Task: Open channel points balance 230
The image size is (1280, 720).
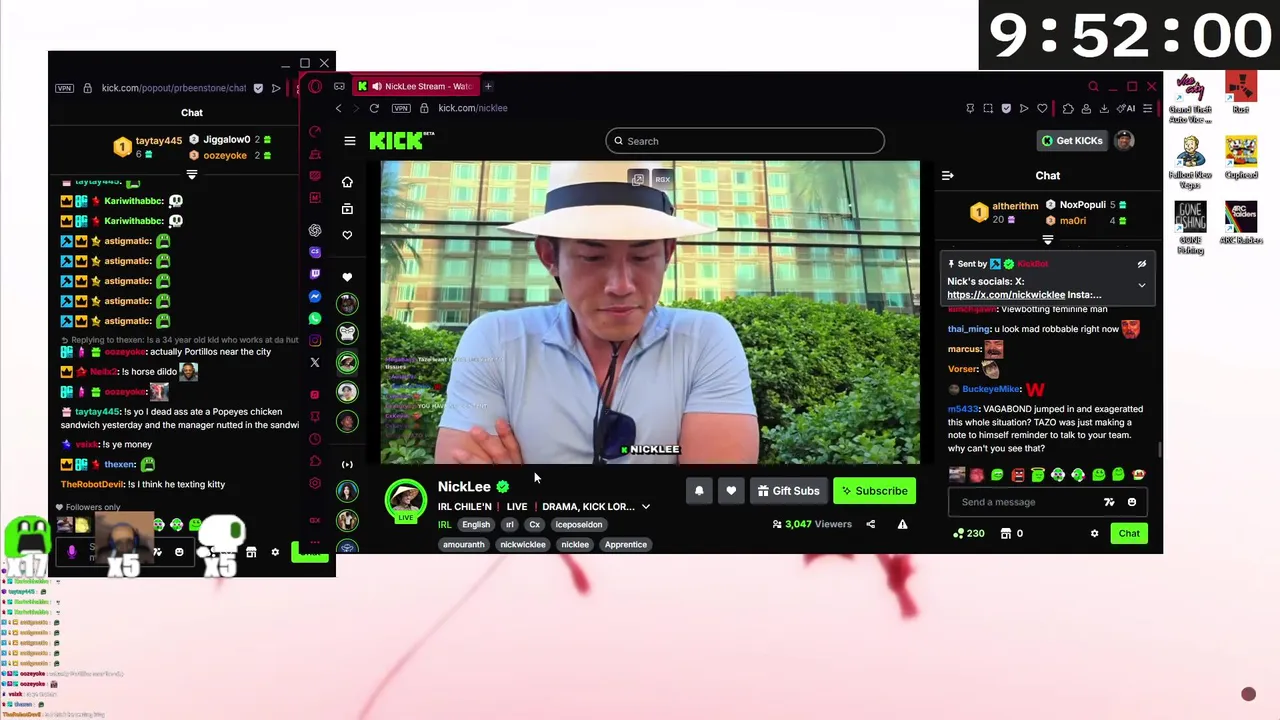Action: point(969,534)
